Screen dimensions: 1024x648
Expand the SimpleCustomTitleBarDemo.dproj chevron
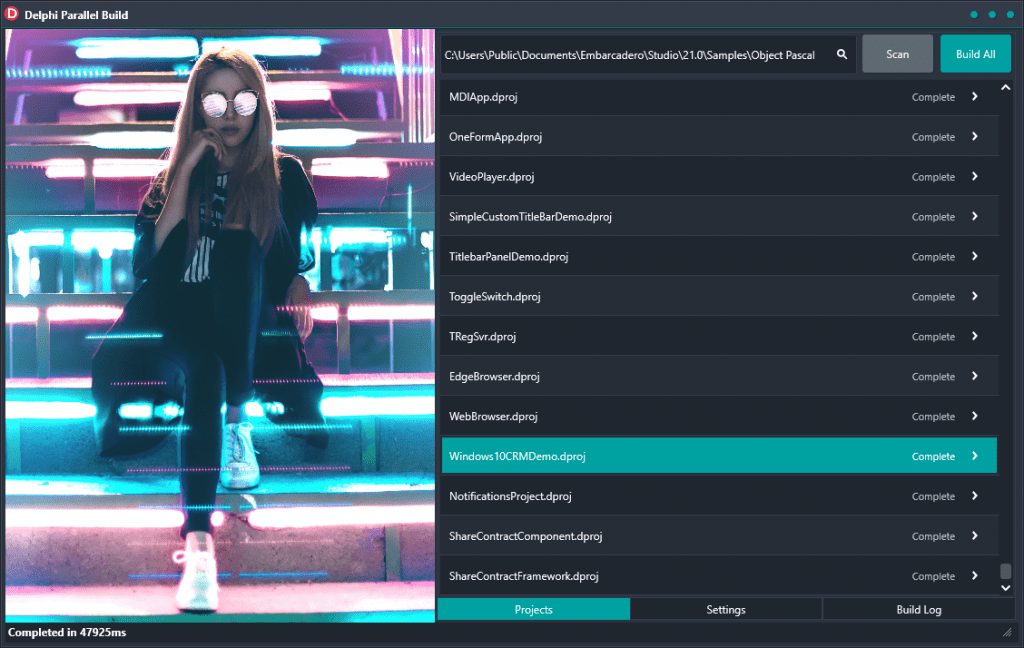pyautogui.click(x=974, y=216)
